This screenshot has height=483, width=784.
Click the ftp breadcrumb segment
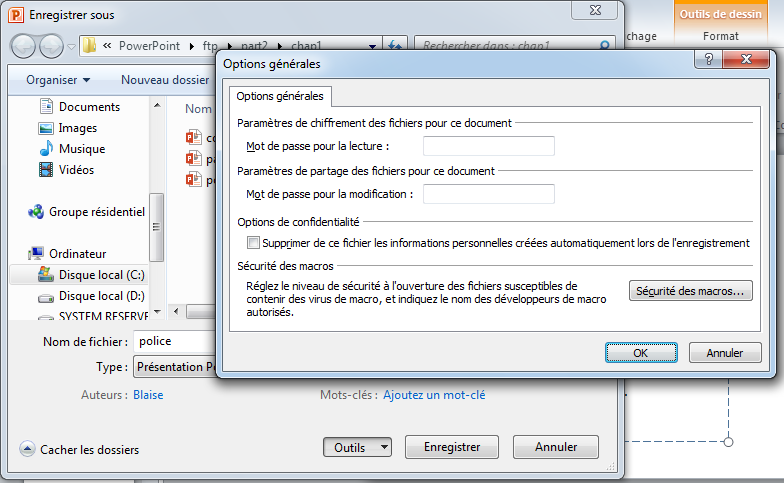pyautogui.click(x=210, y=46)
